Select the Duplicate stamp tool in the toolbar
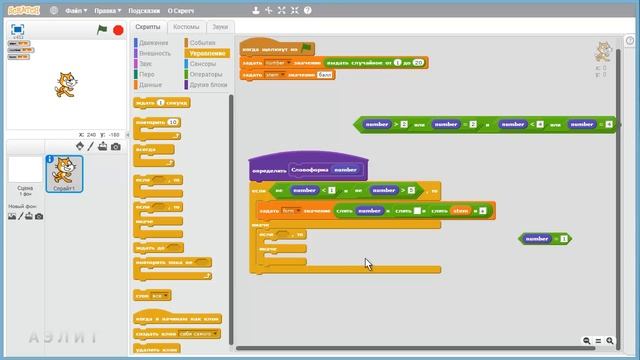640x360 pixels. pyautogui.click(x=256, y=11)
